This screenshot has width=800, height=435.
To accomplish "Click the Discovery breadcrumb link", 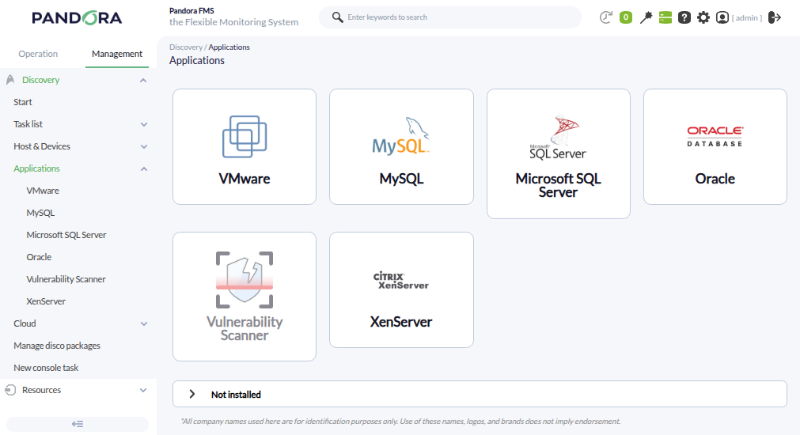I will [186, 47].
